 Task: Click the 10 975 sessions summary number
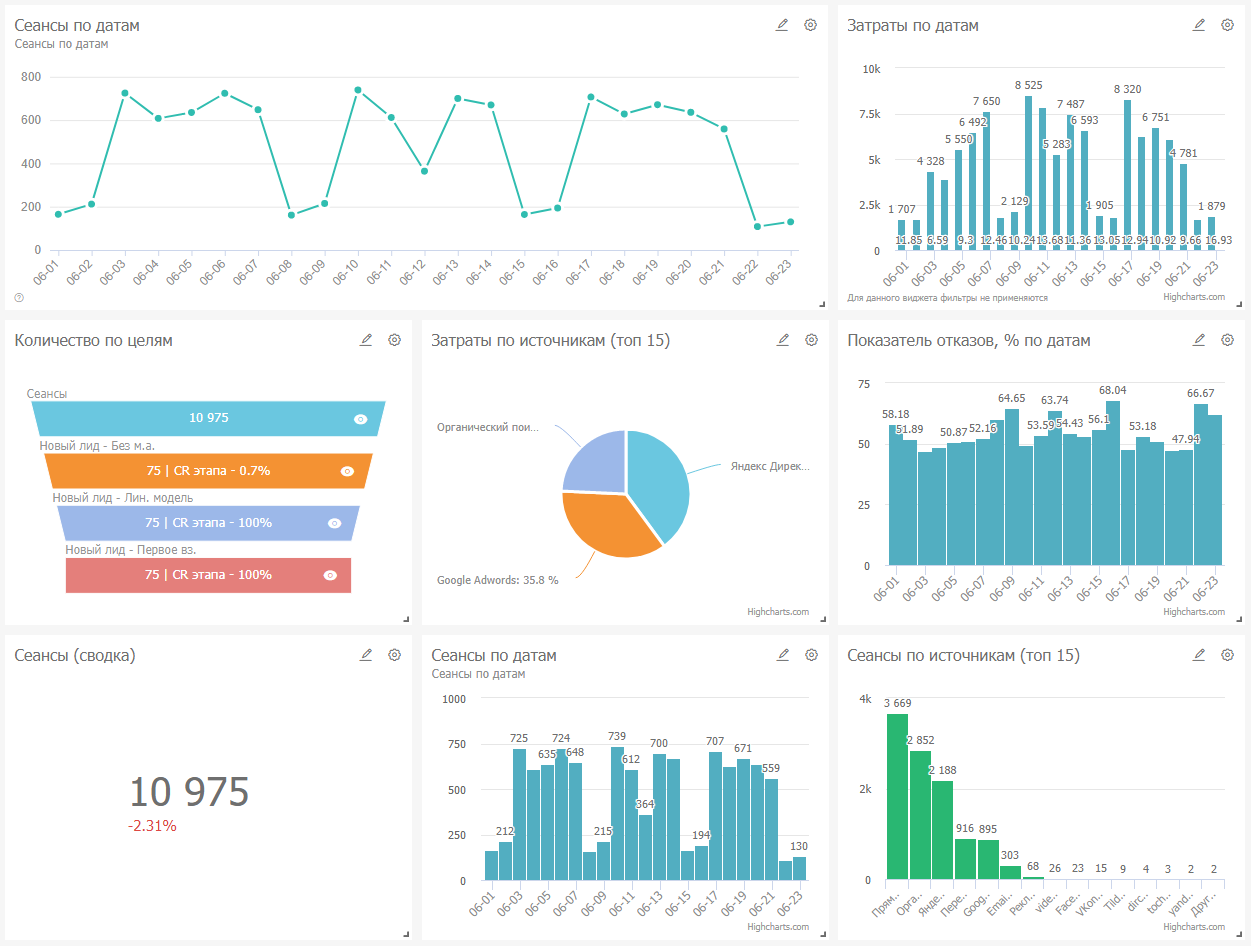pyautogui.click(x=189, y=792)
